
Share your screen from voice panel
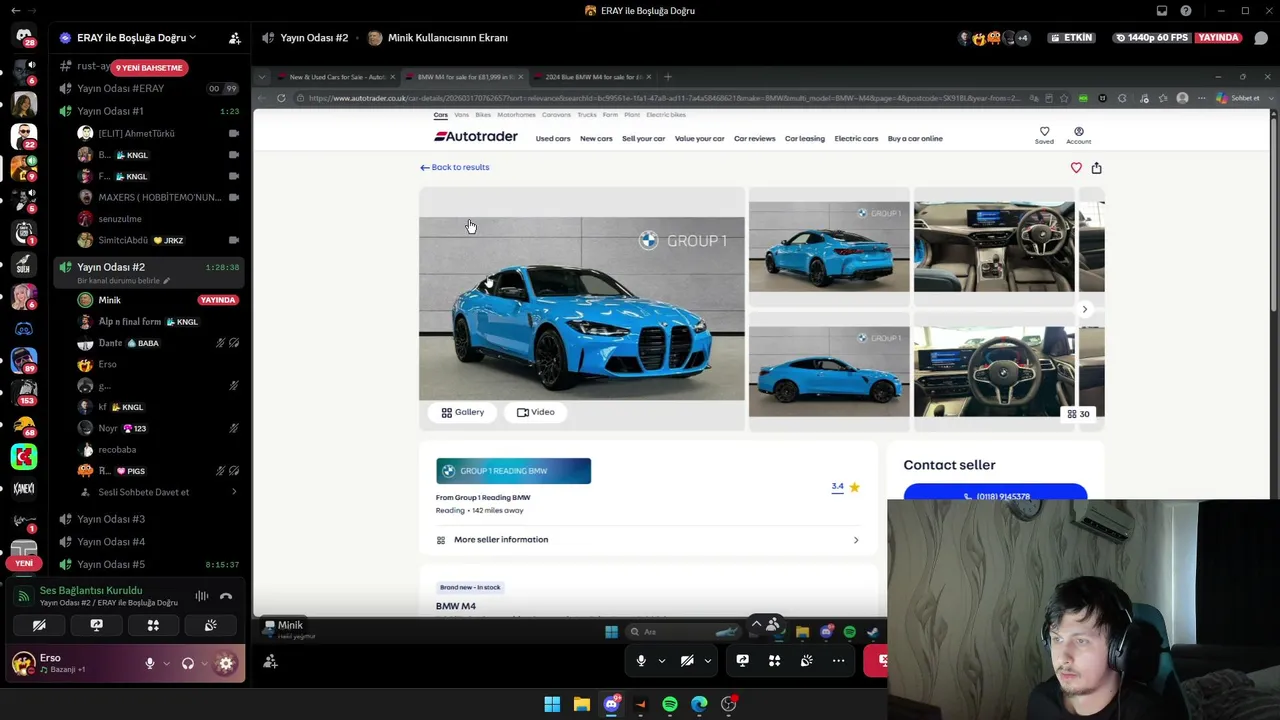click(x=96, y=626)
